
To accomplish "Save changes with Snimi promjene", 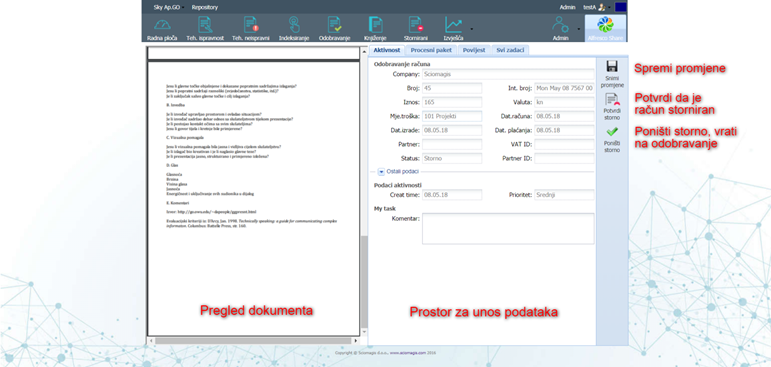I will 612,74.
